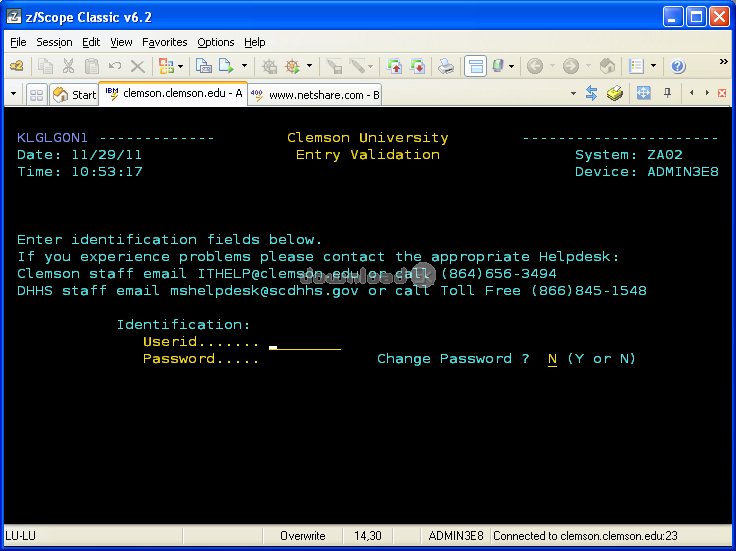736x551 pixels.
Task: Click the play macro document icon
Action: (226, 66)
